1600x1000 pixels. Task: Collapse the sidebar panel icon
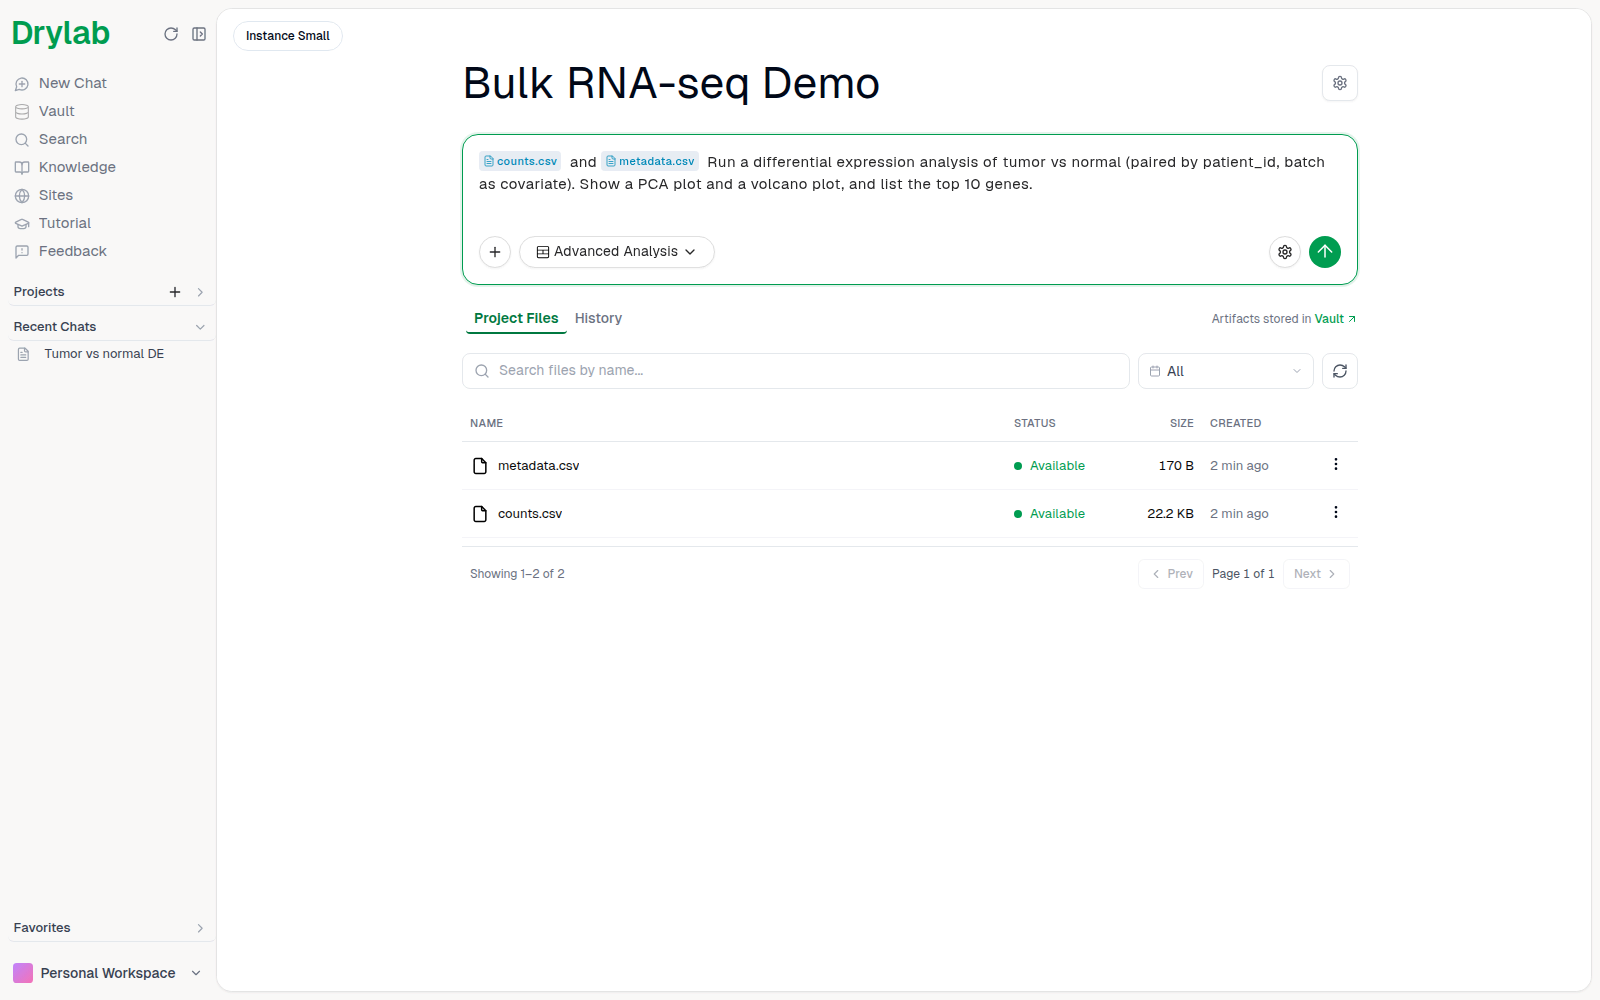[199, 34]
